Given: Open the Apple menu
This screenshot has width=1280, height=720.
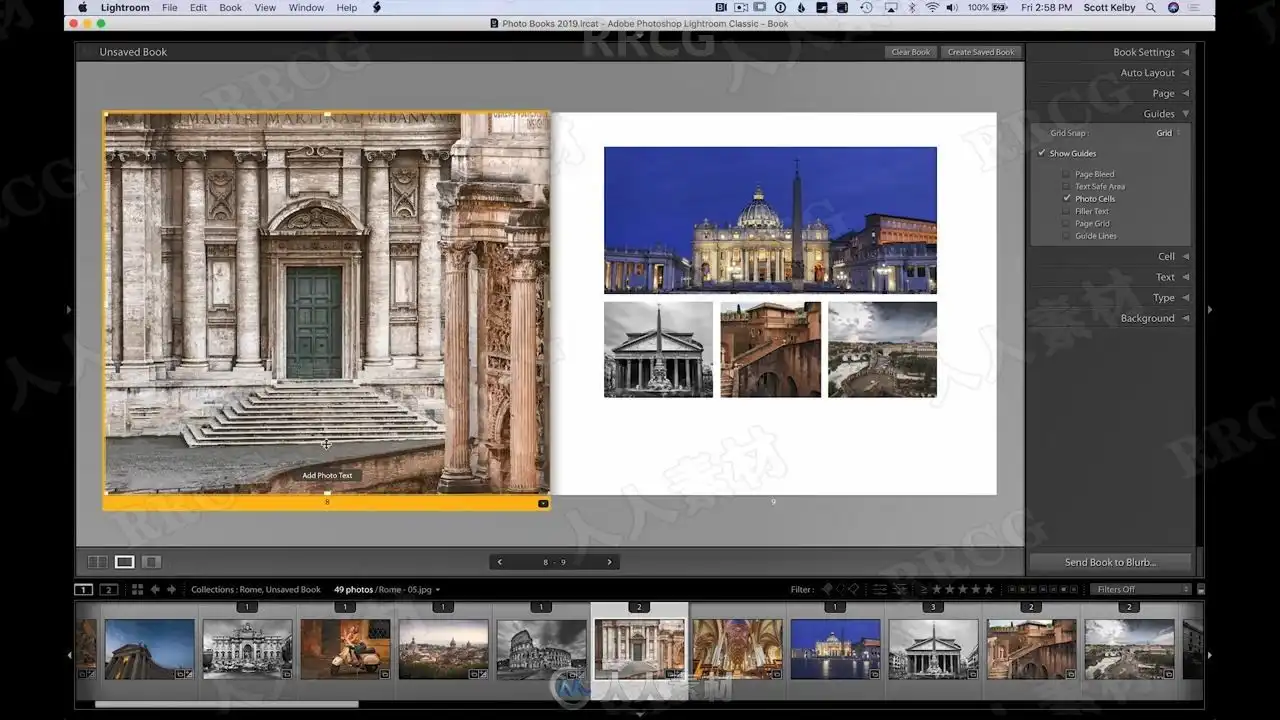Looking at the screenshot, I should (83, 8).
